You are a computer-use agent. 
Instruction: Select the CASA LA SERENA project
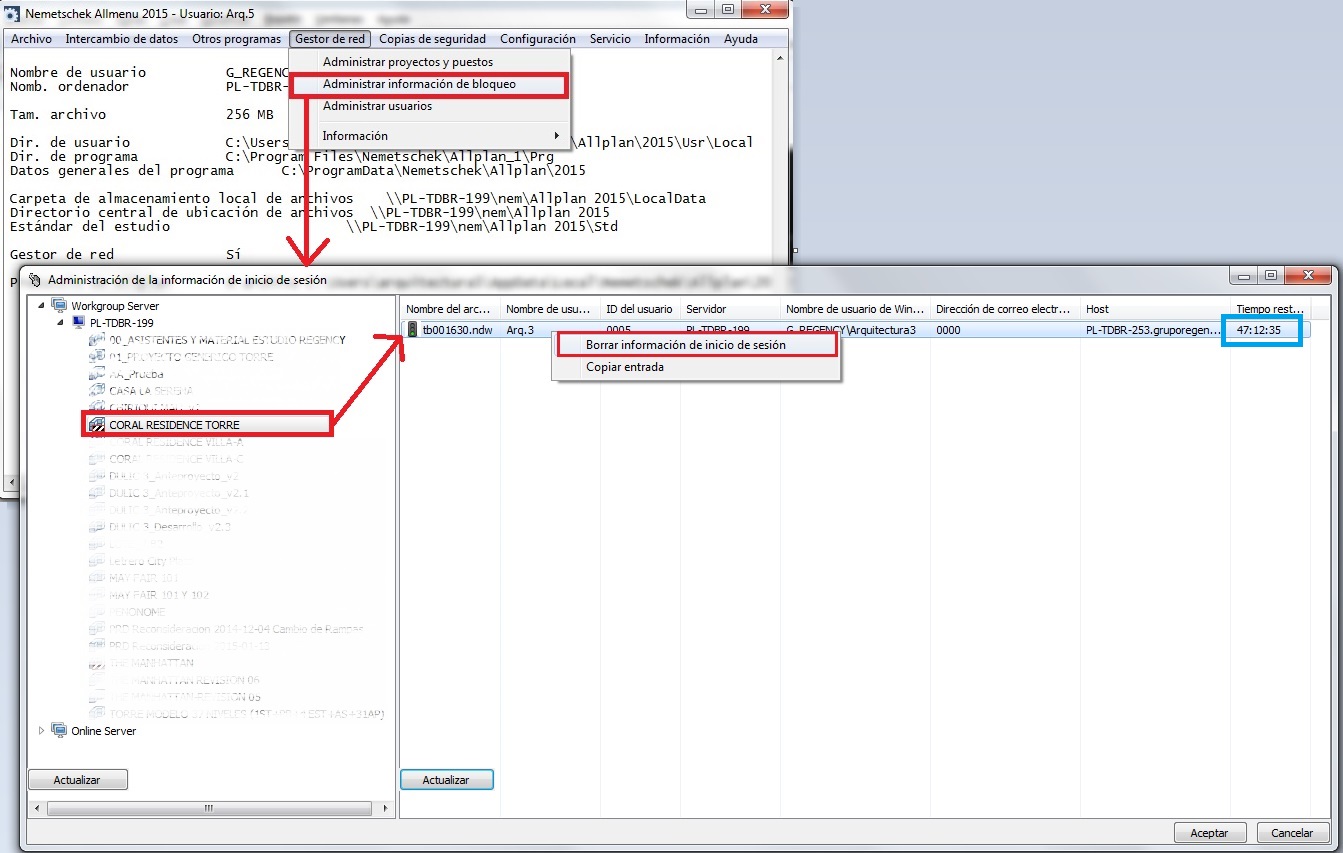(151, 391)
